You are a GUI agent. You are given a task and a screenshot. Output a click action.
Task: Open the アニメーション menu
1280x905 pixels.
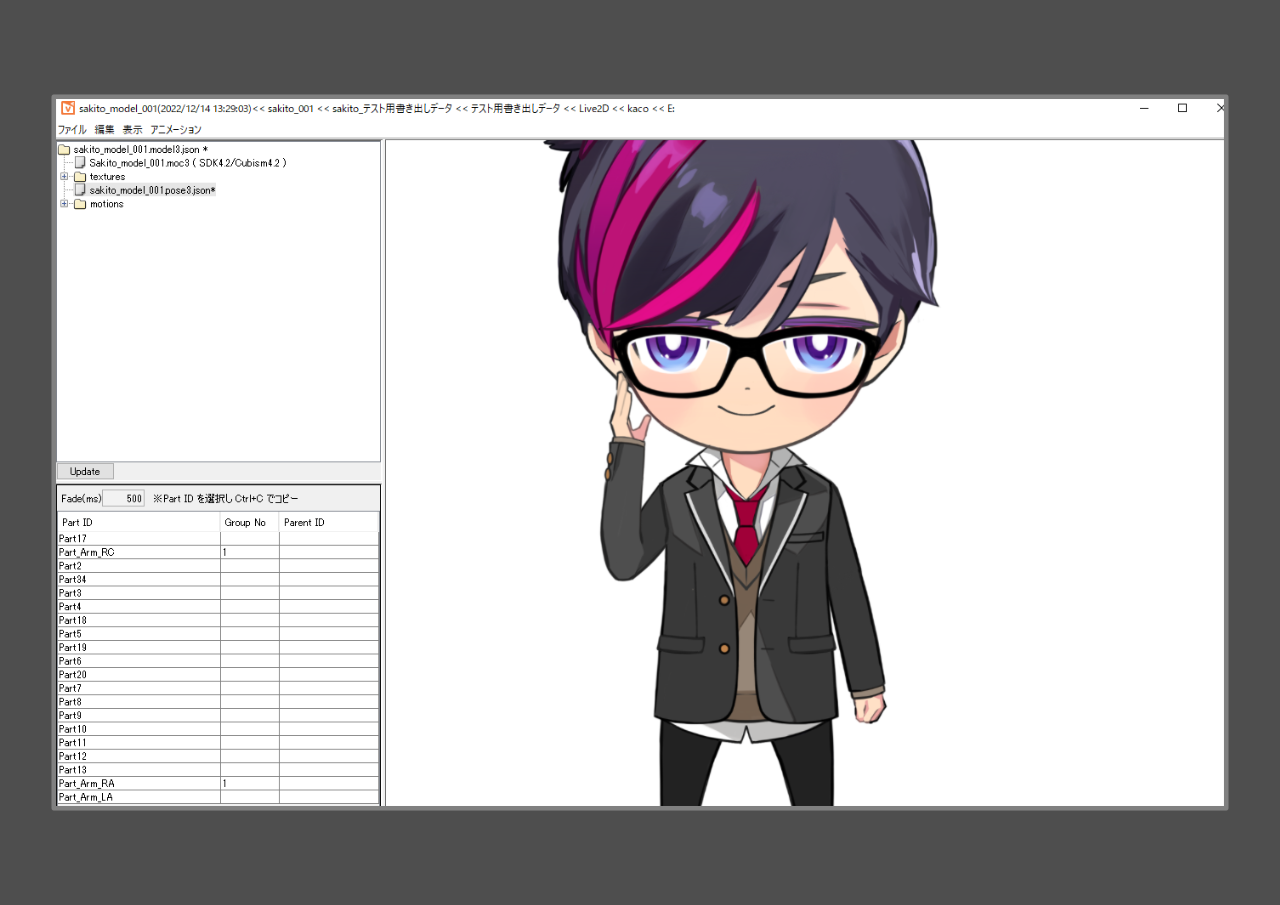coord(176,130)
